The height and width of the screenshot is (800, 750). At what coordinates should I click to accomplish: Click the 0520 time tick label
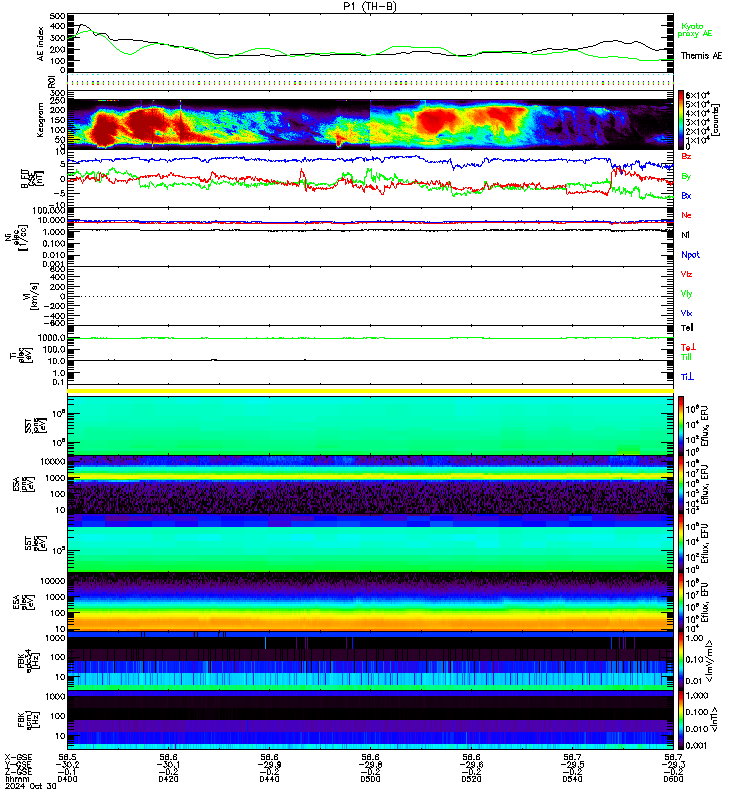pos(471,779)
